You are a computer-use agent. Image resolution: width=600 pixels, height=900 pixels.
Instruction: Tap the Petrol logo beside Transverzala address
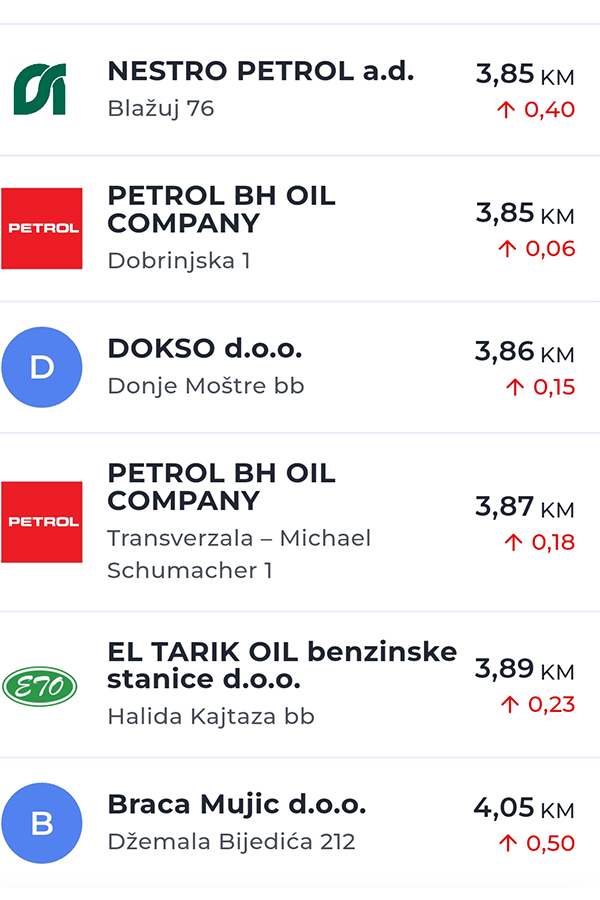click(41, 522)
